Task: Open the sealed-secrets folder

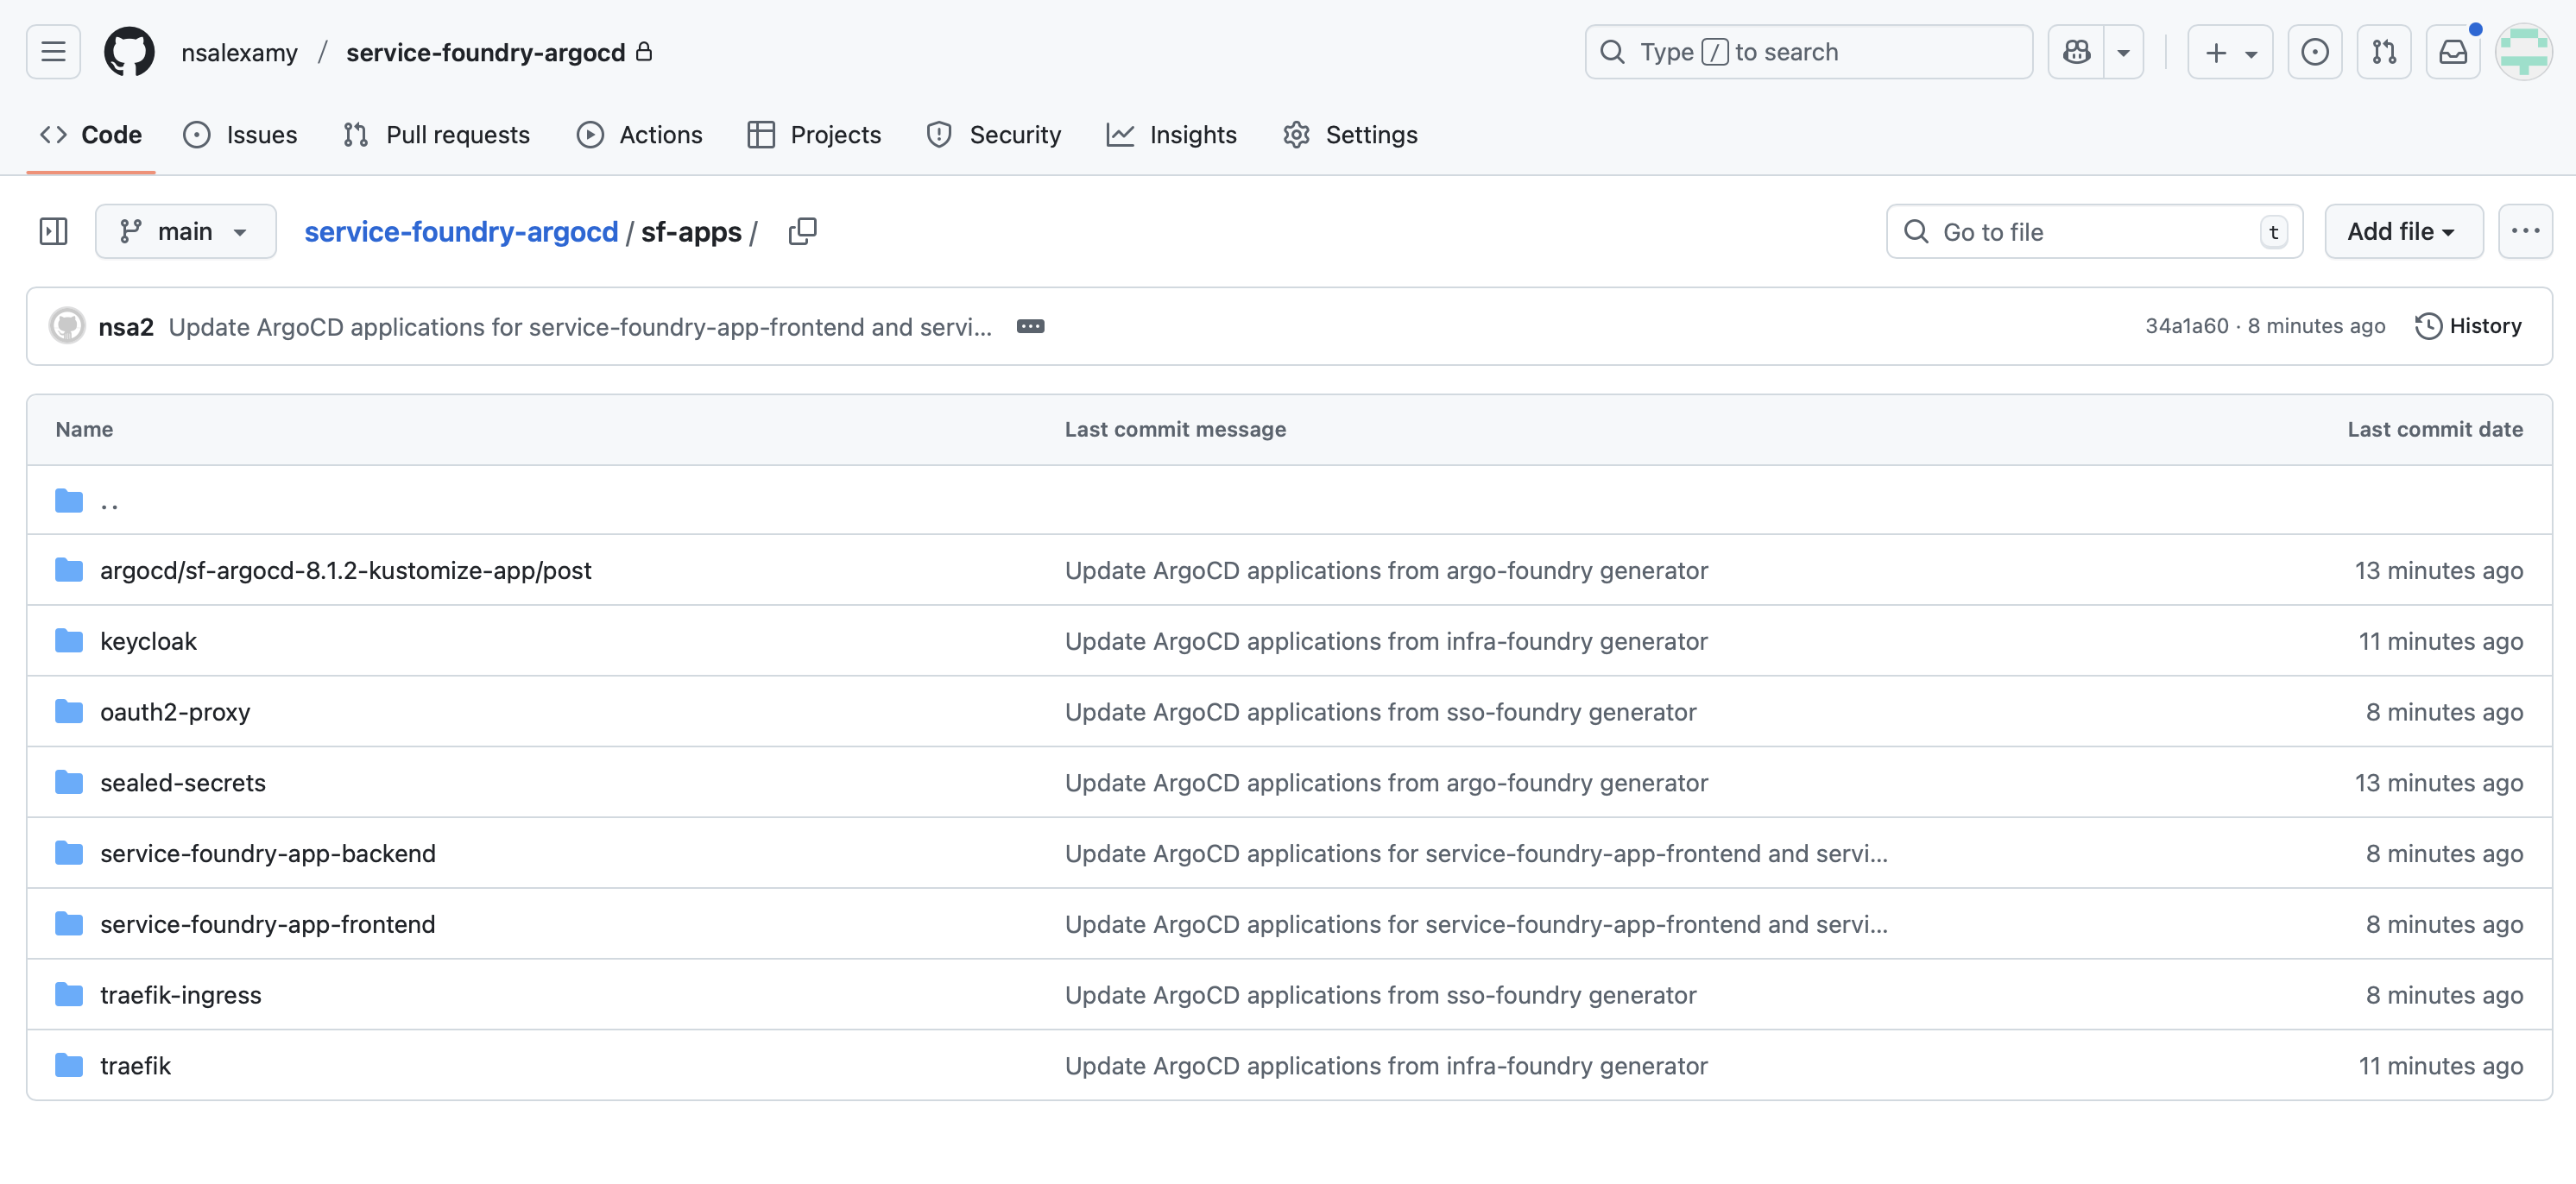Action: click(183, 783)
